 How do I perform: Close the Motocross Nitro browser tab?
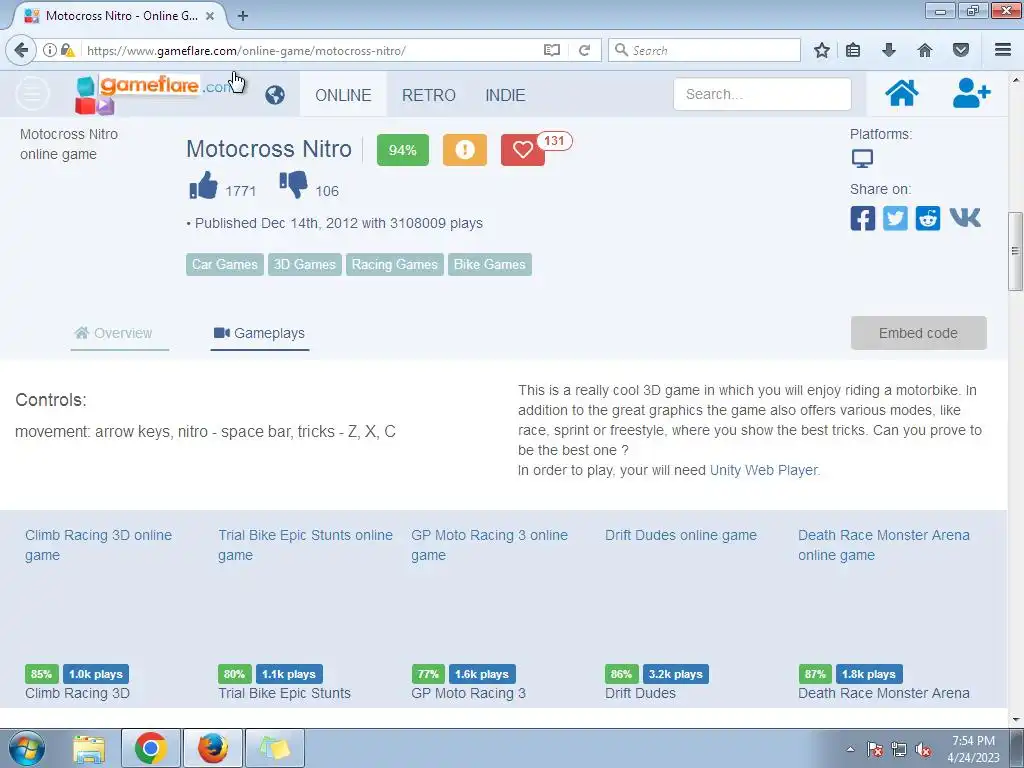pos(210,16)
